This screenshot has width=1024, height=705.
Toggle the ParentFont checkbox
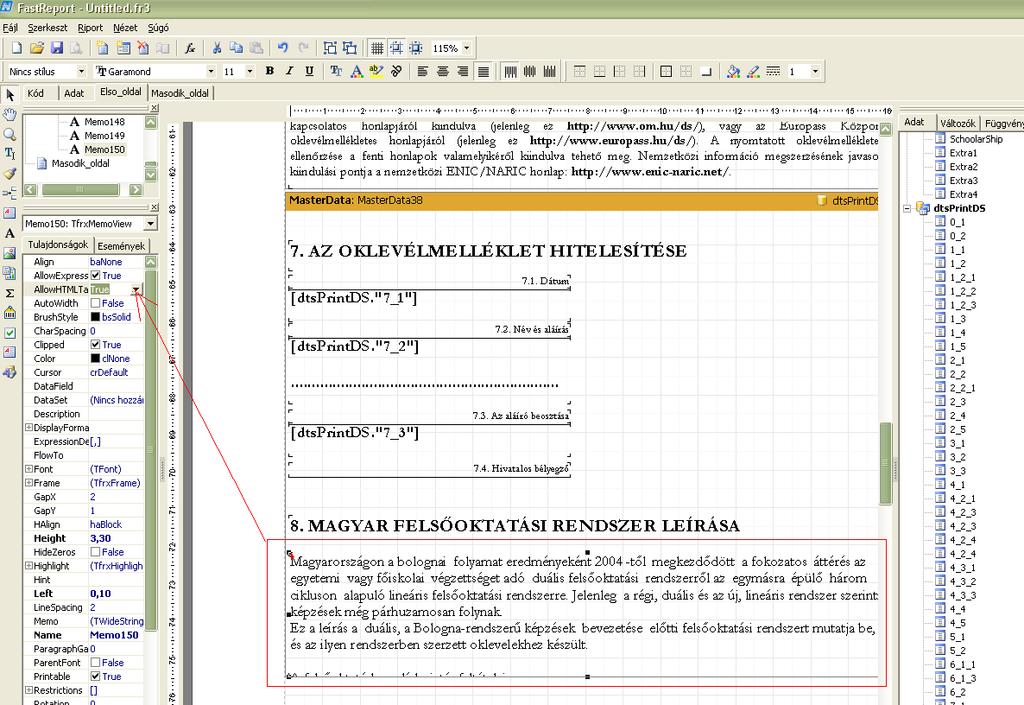[95, 663]
